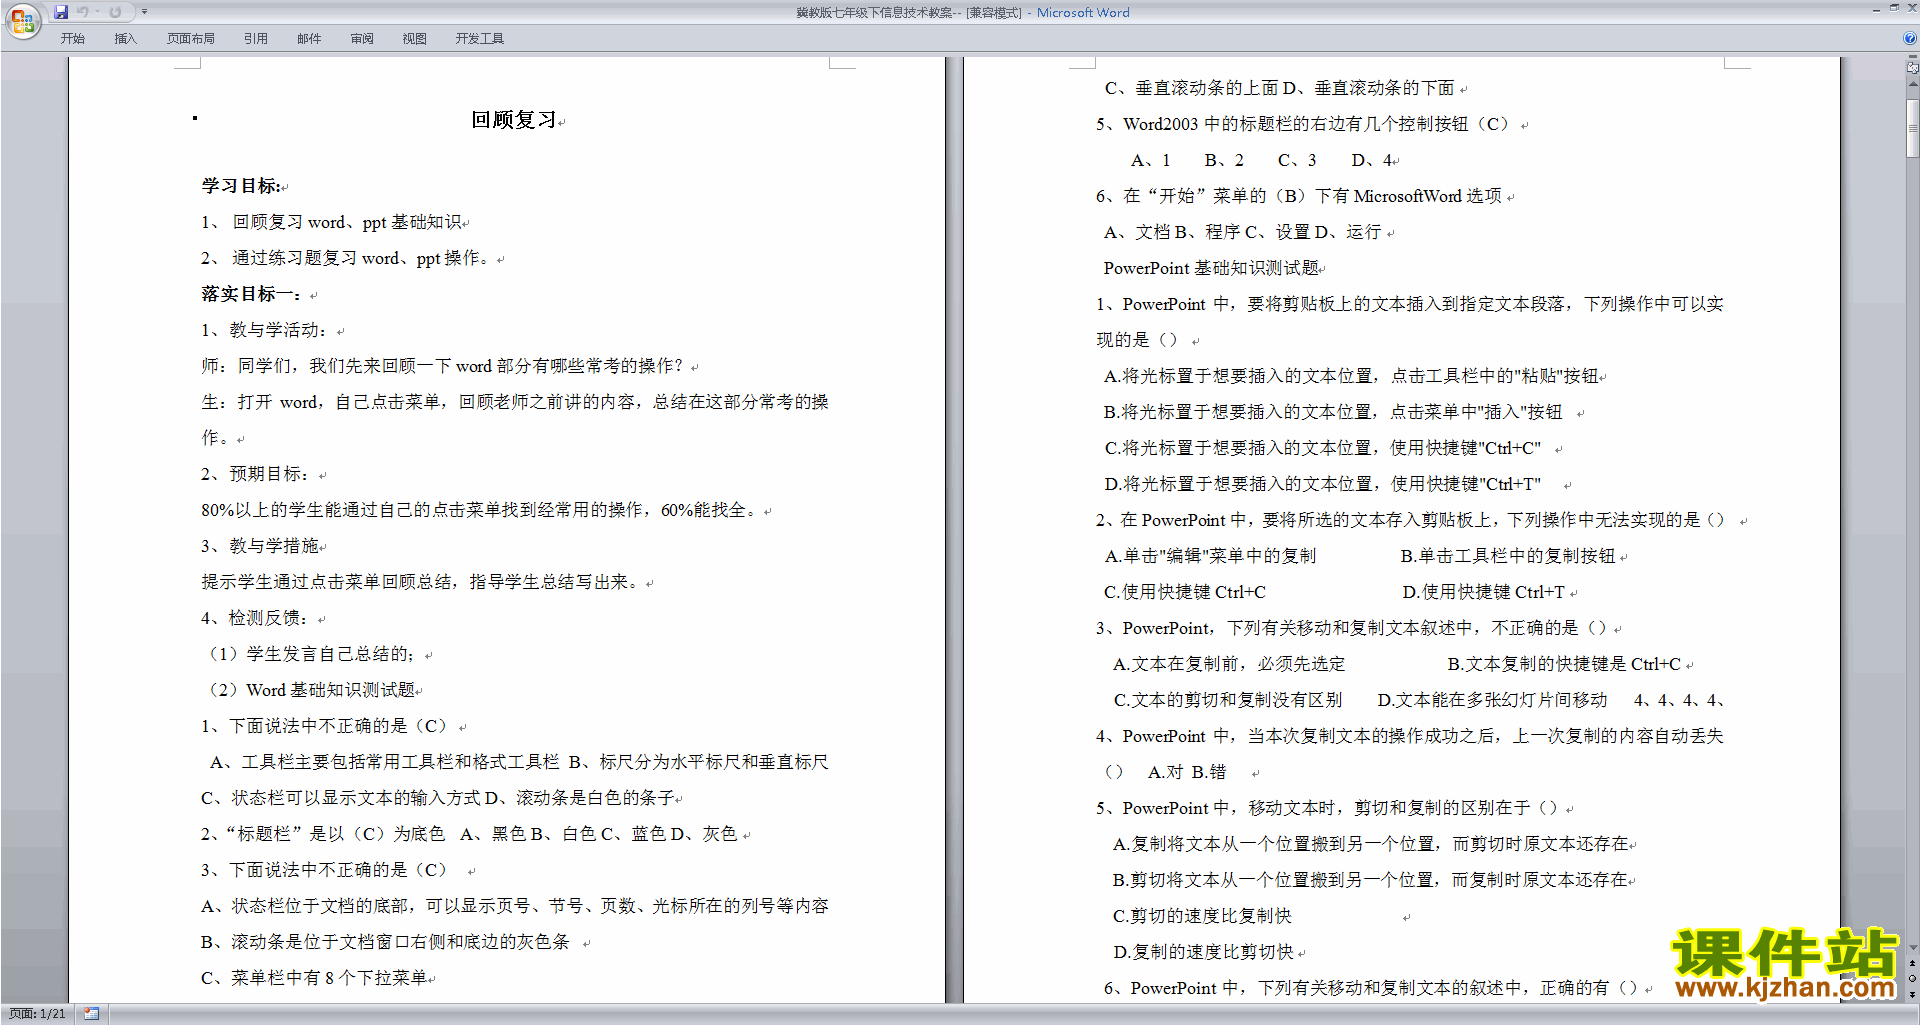Open the 开发工具 tab
The width and height of the screenshot is (1920, 1025).
point(480,39)
